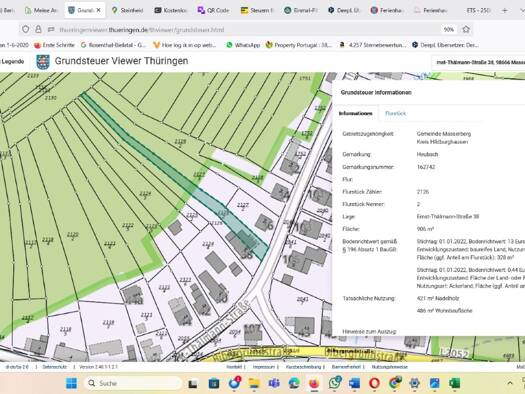Click the address search field showing Thälmann-Straße
525x394 pixels.
click(479, 62)
